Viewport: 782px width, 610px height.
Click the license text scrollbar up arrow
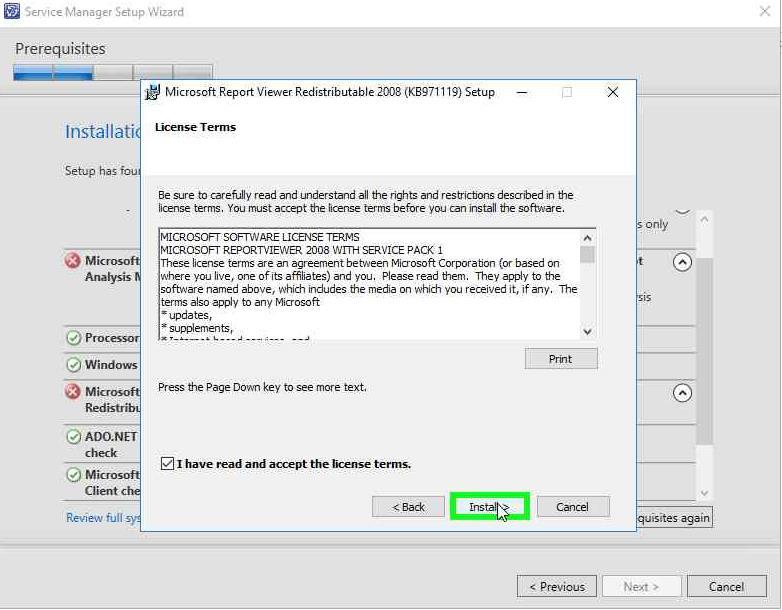pos(587,238)
